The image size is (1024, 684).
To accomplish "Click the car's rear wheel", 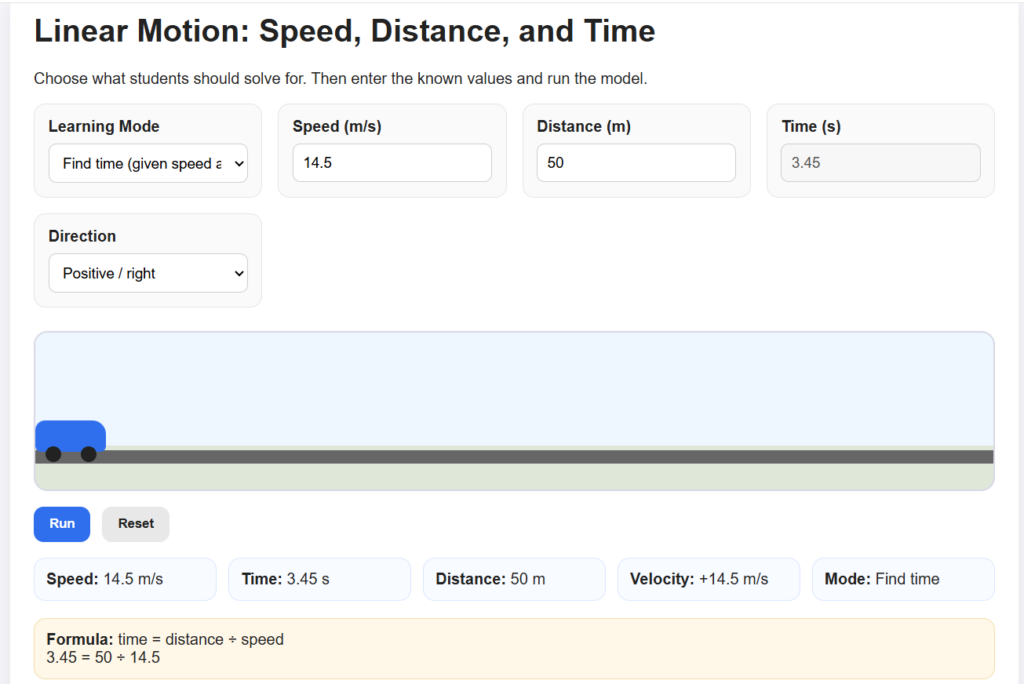I will coord(53,455).
